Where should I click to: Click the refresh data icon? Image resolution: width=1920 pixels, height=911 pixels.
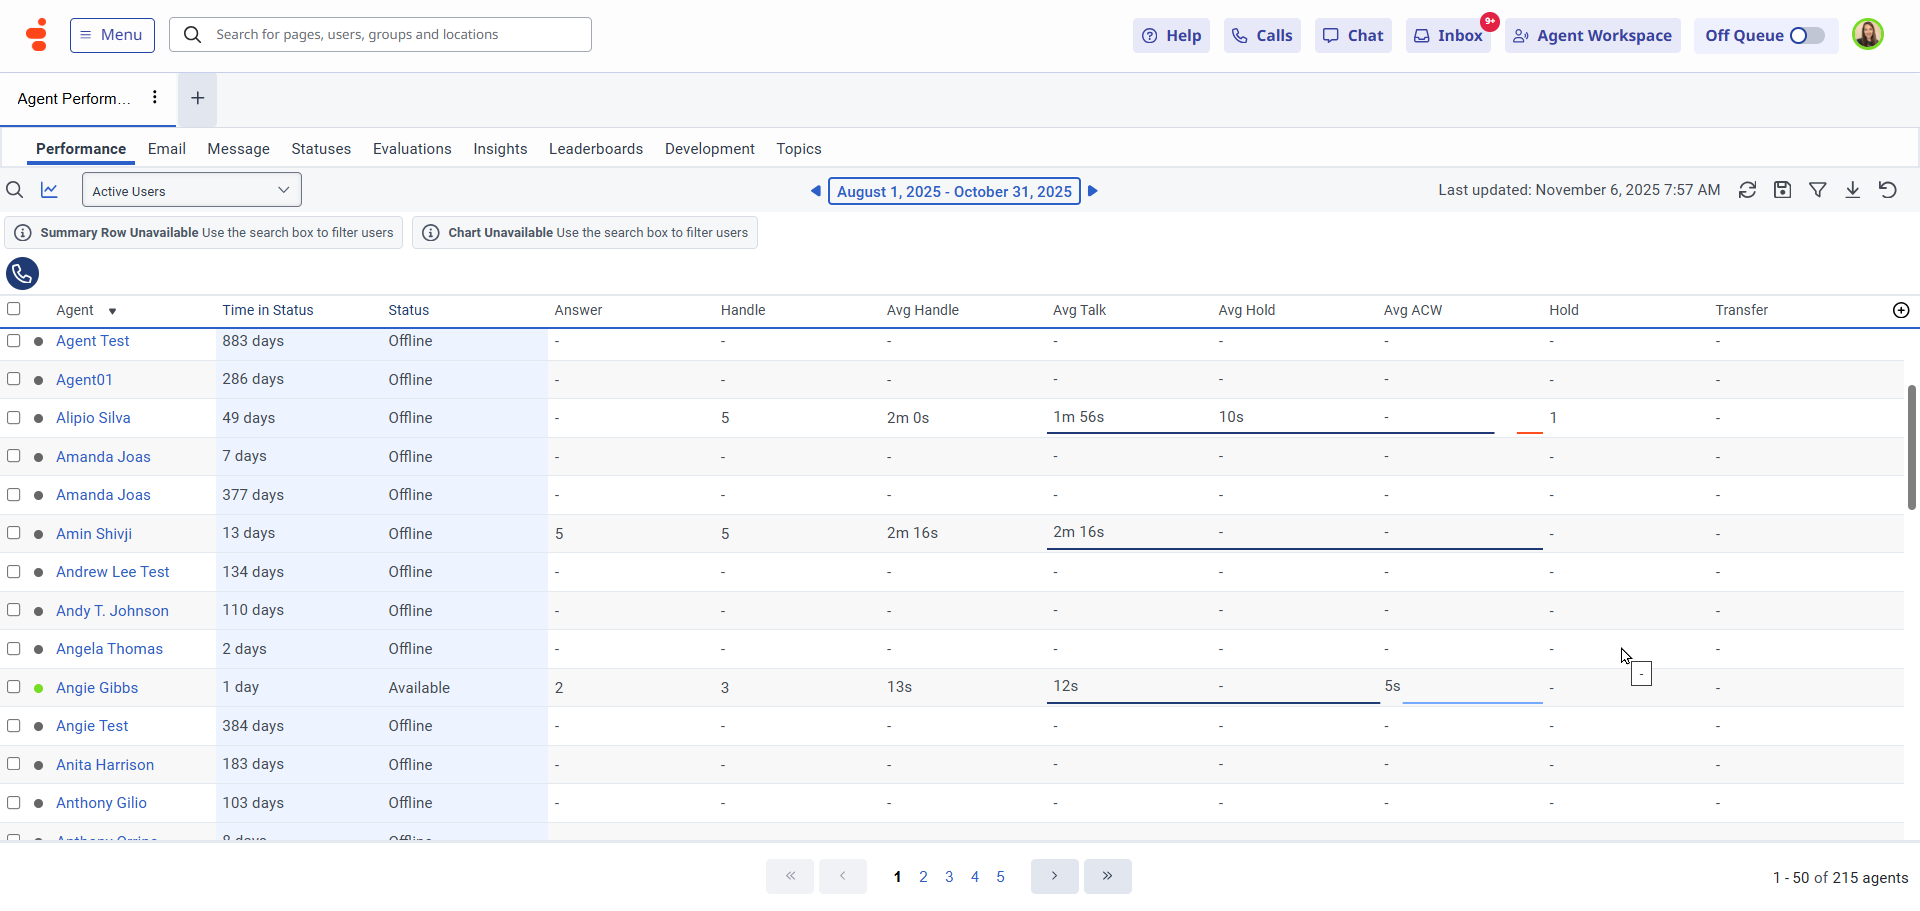[x=1747, y=190]
